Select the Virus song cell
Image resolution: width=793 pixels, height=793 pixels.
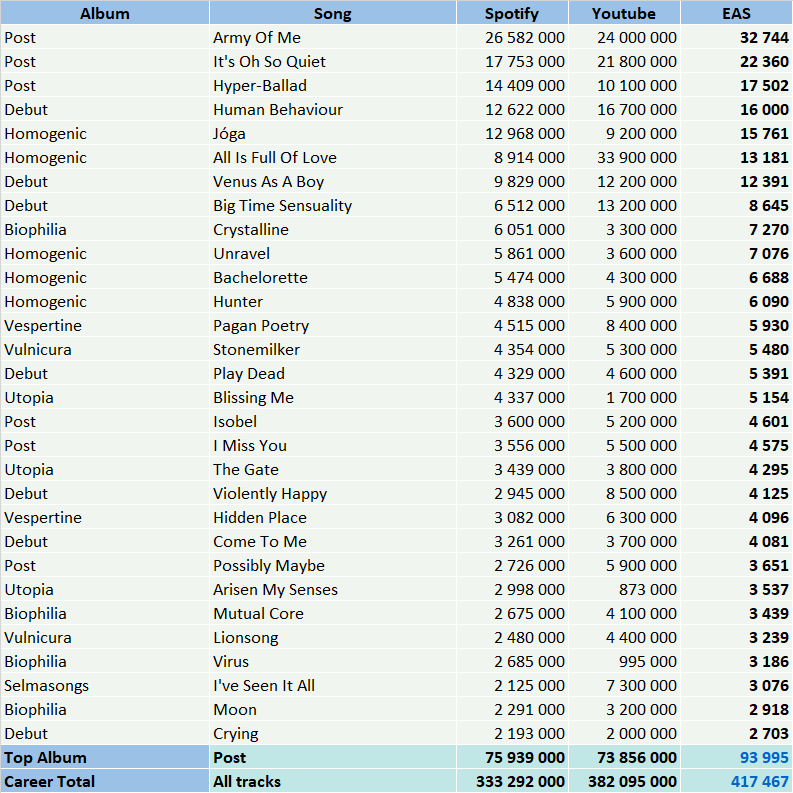(x=333, y=662)
